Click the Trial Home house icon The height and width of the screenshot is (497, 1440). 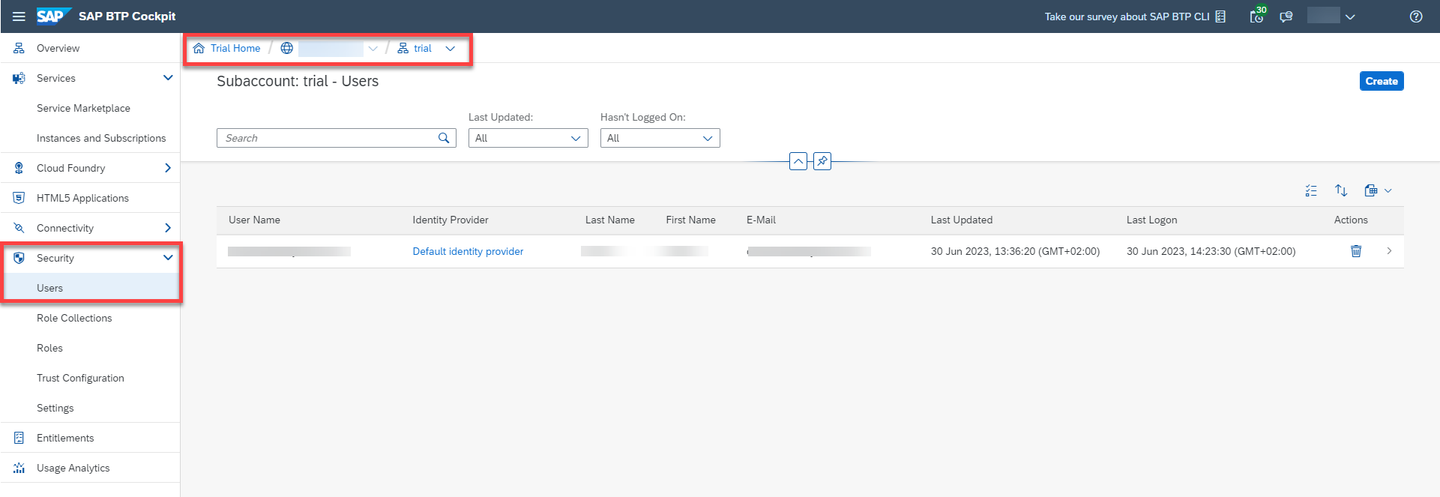click(199, 48)
